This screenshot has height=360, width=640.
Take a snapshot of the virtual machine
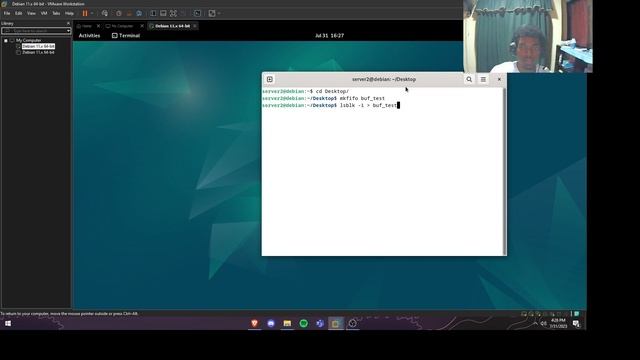pos(119,13)
